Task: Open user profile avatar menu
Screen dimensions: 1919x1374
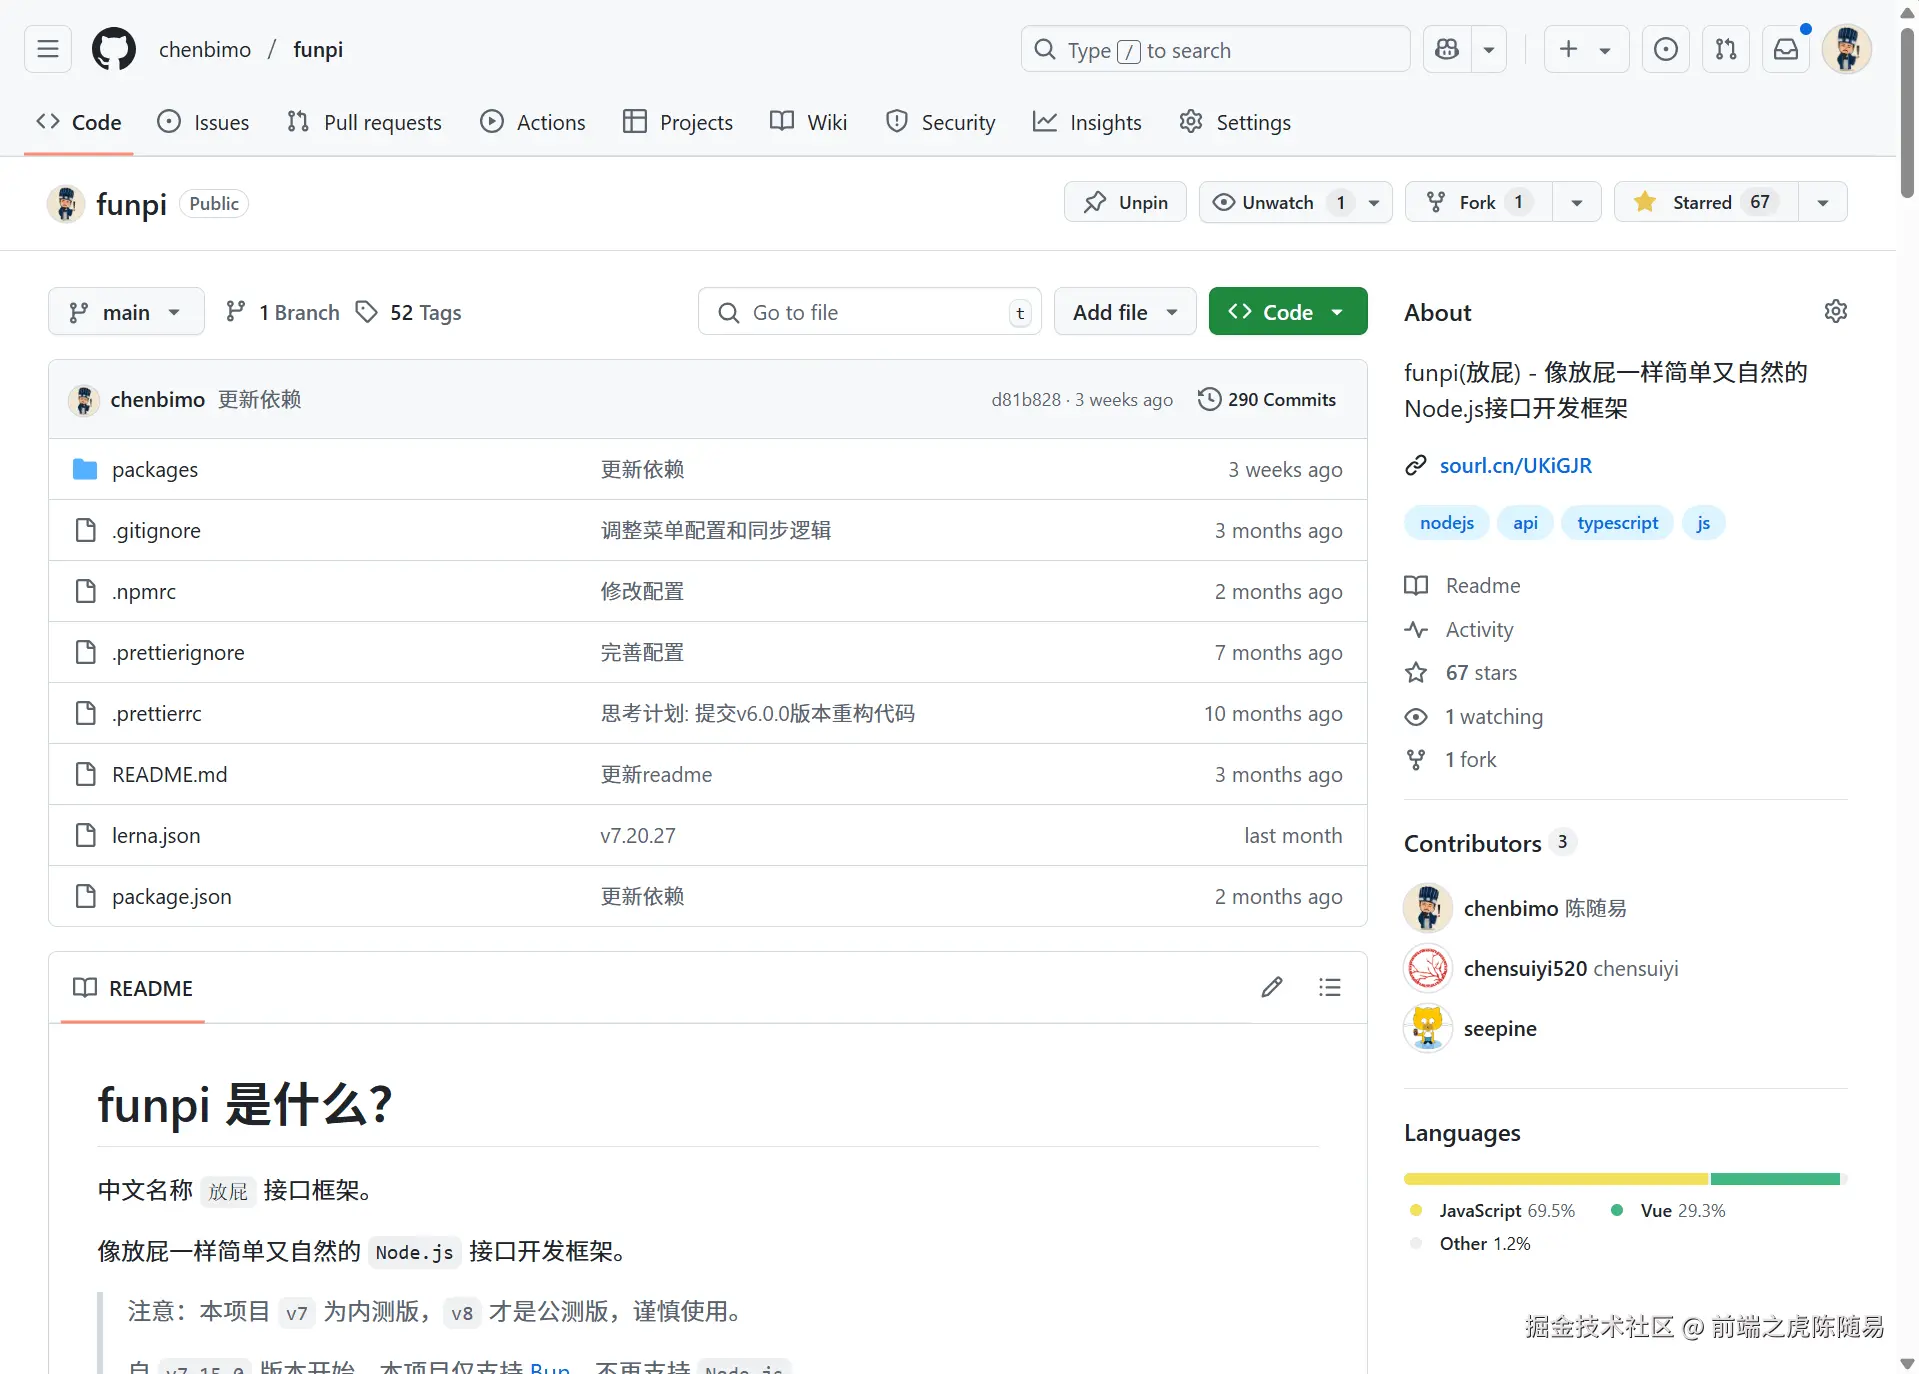Action: (x=1847, y=49)
